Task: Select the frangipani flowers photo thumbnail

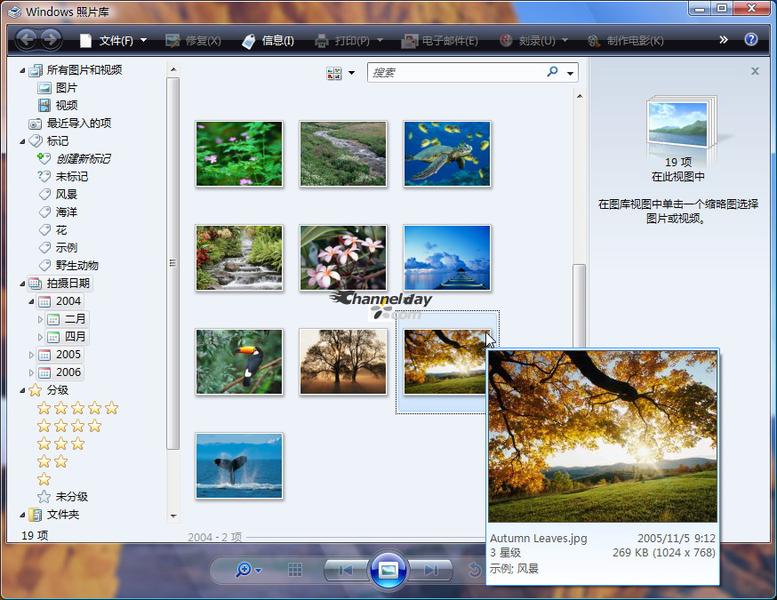Action: [343, 258]
